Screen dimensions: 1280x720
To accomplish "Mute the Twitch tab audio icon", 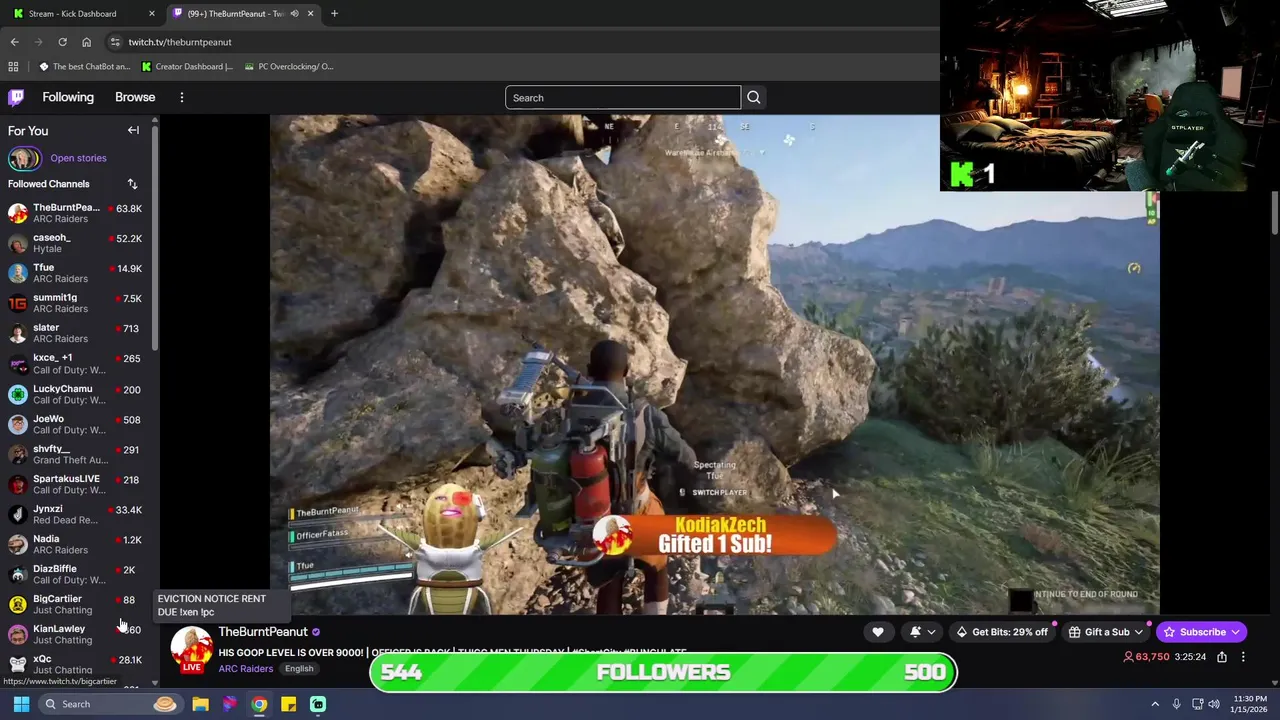I will (294, 13).
